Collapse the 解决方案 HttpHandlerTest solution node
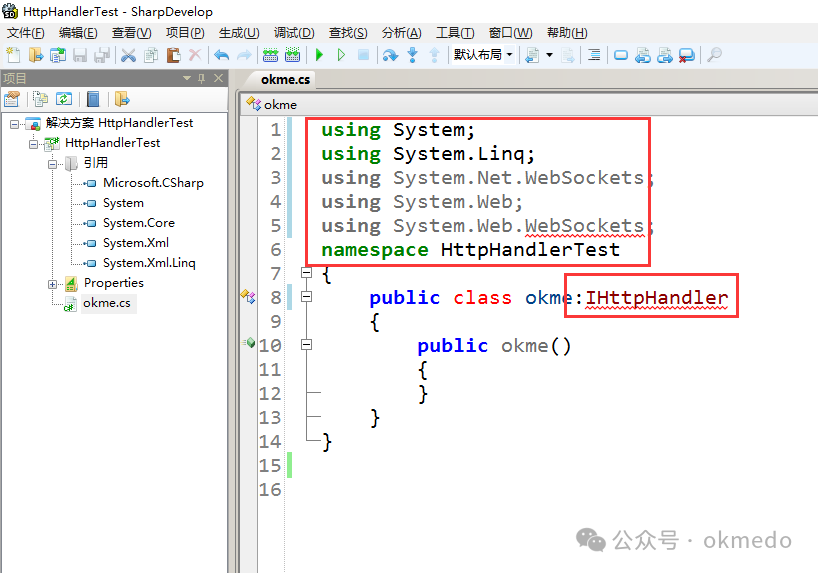The height and width of the screenshot is (573, 818). (x=15, y=124)
